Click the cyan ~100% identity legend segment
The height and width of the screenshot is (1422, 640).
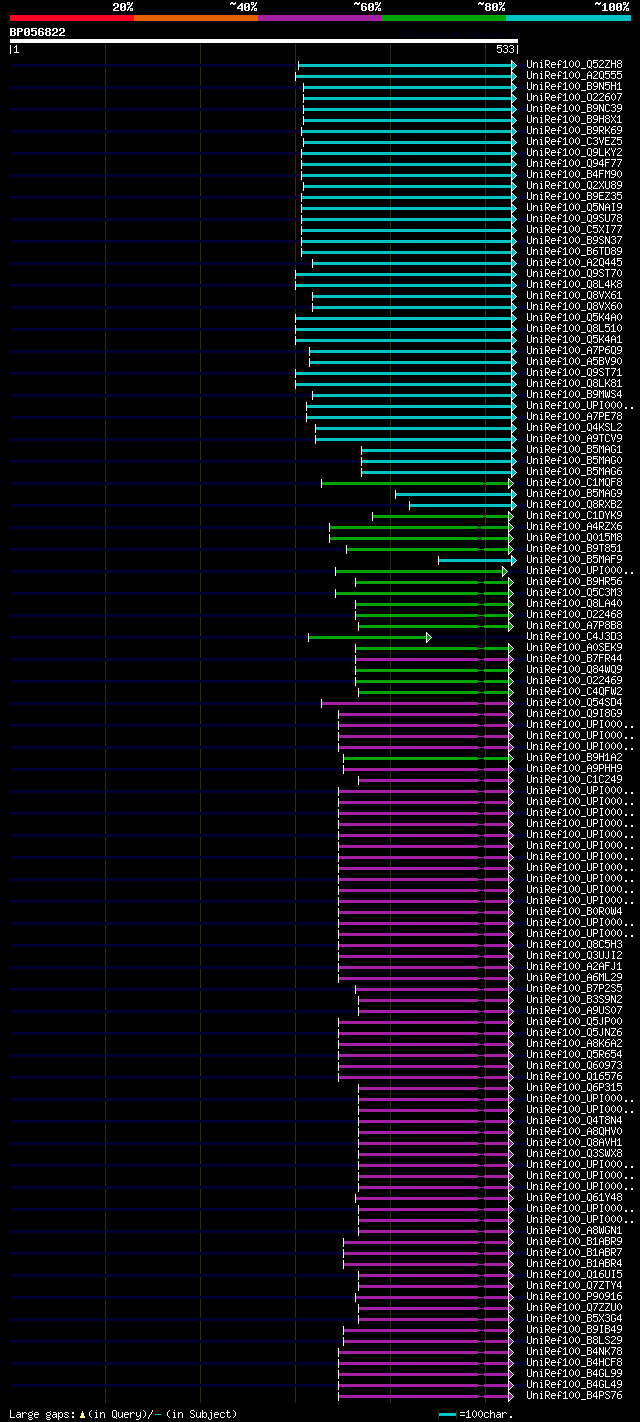coord(568,17)
